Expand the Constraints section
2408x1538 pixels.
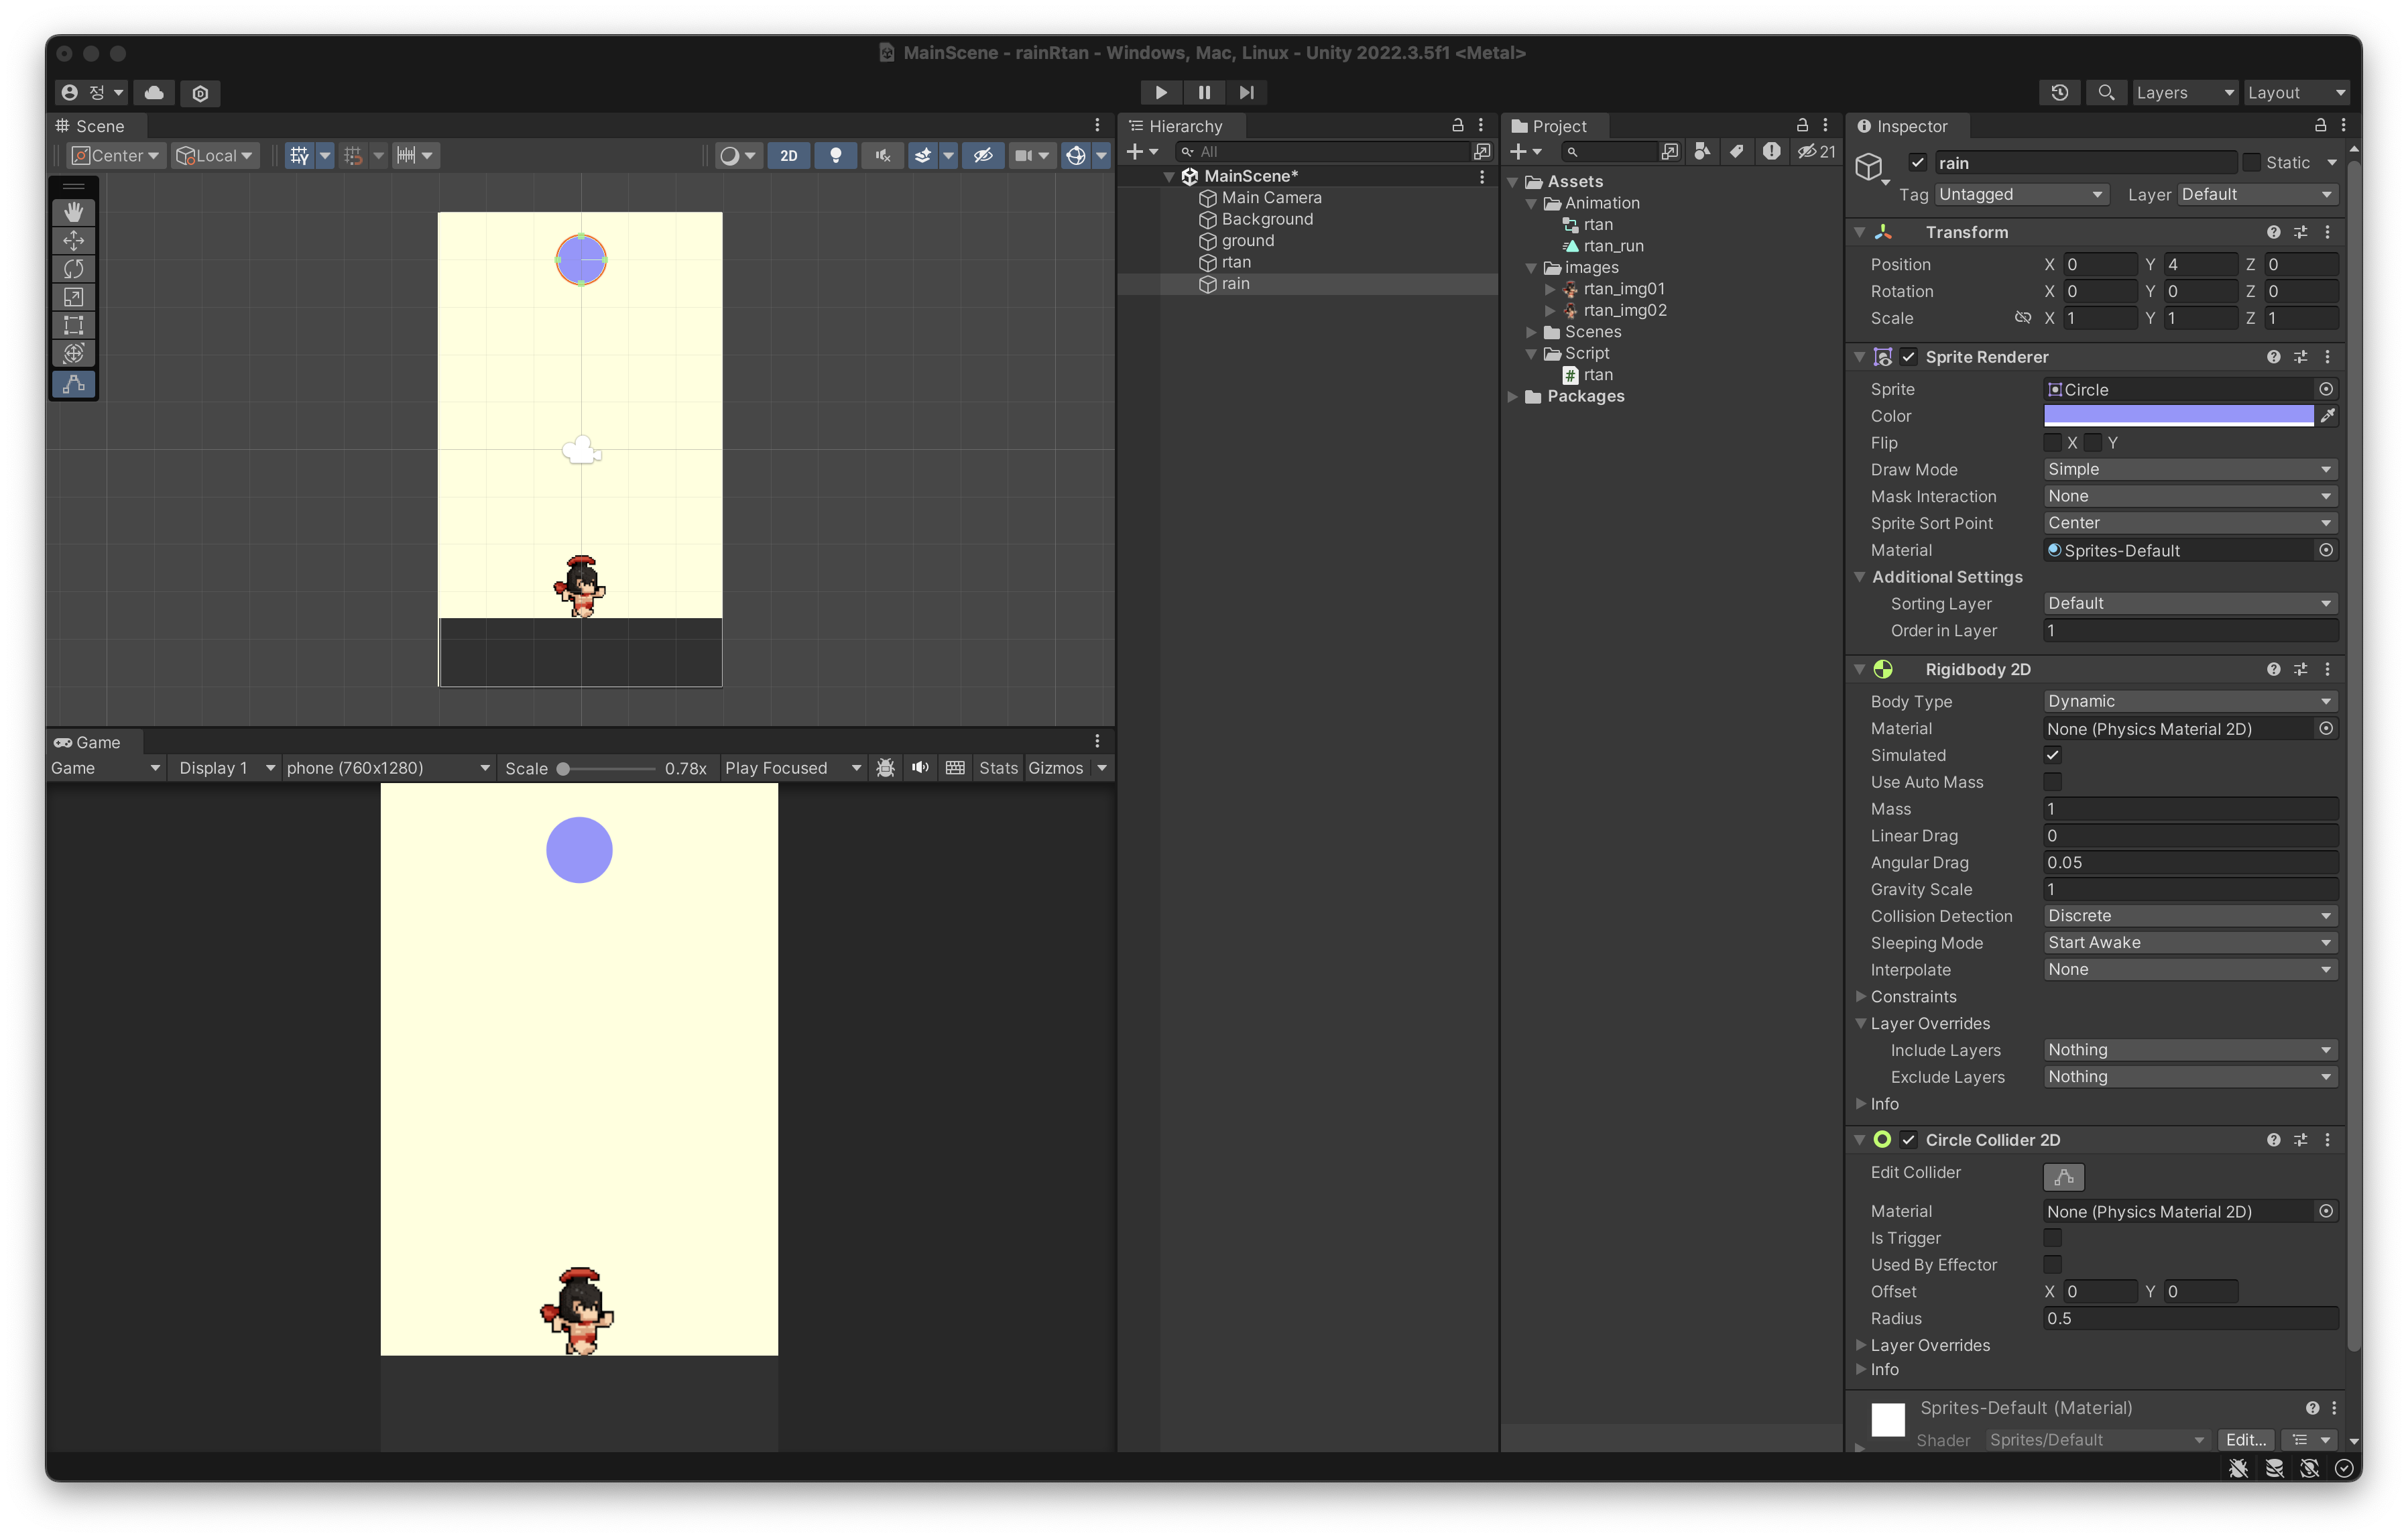pyautogui.click(x=1861, y=996)
